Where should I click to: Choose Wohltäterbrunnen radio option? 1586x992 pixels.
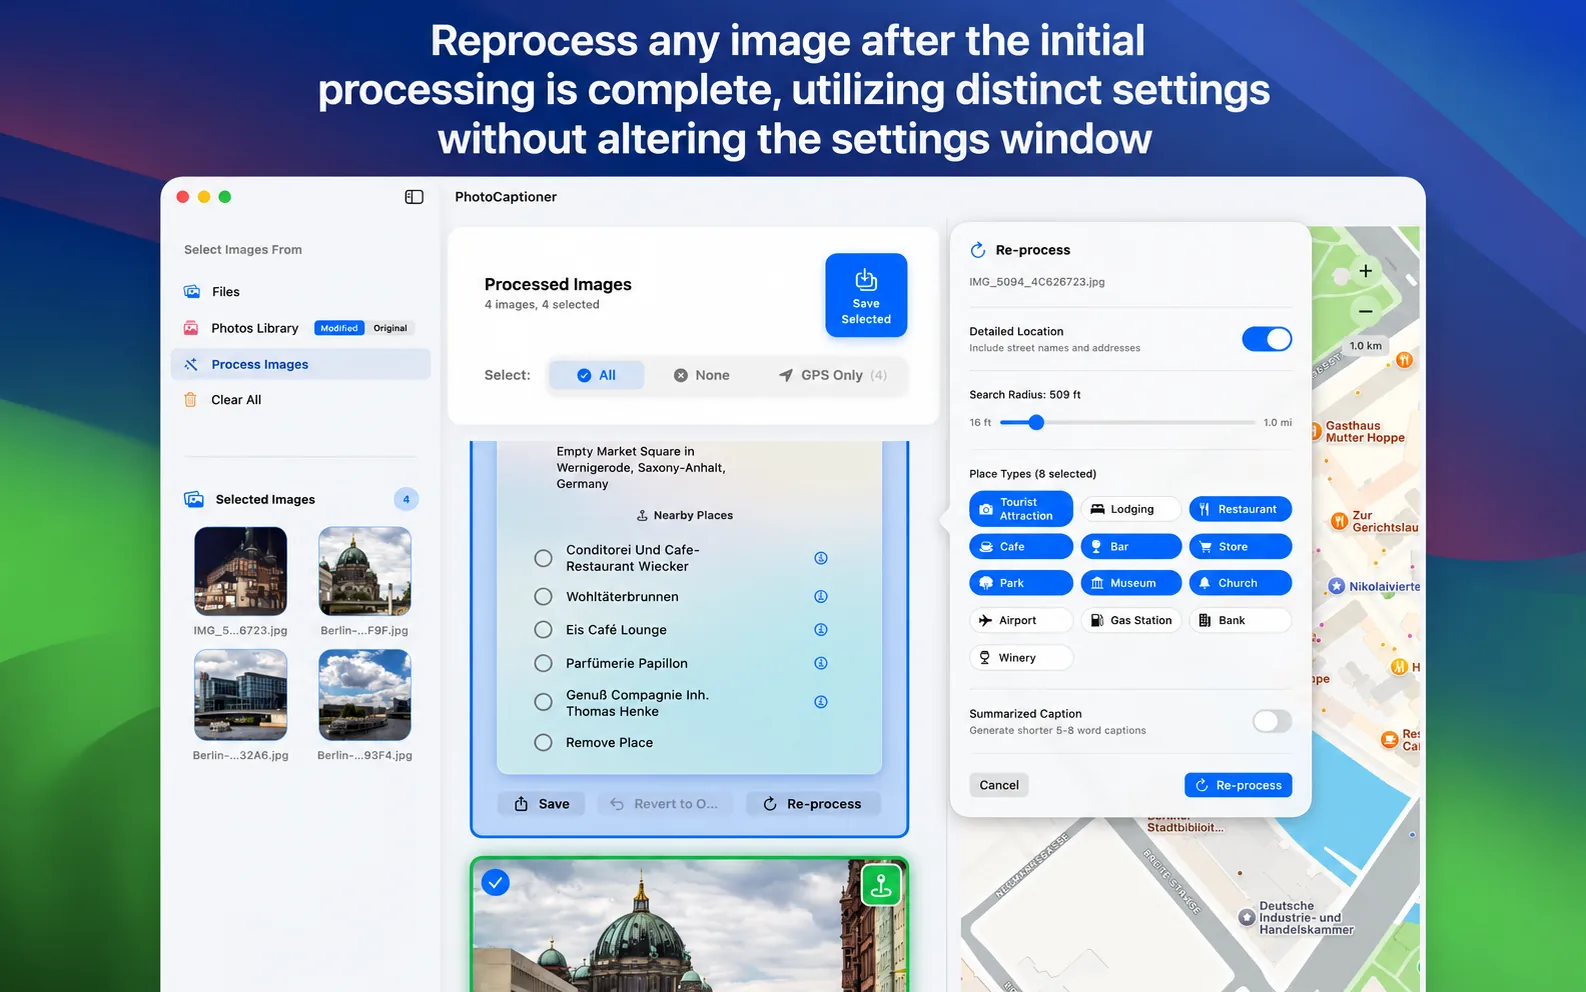pyautogui.click(x=543, y=597)
